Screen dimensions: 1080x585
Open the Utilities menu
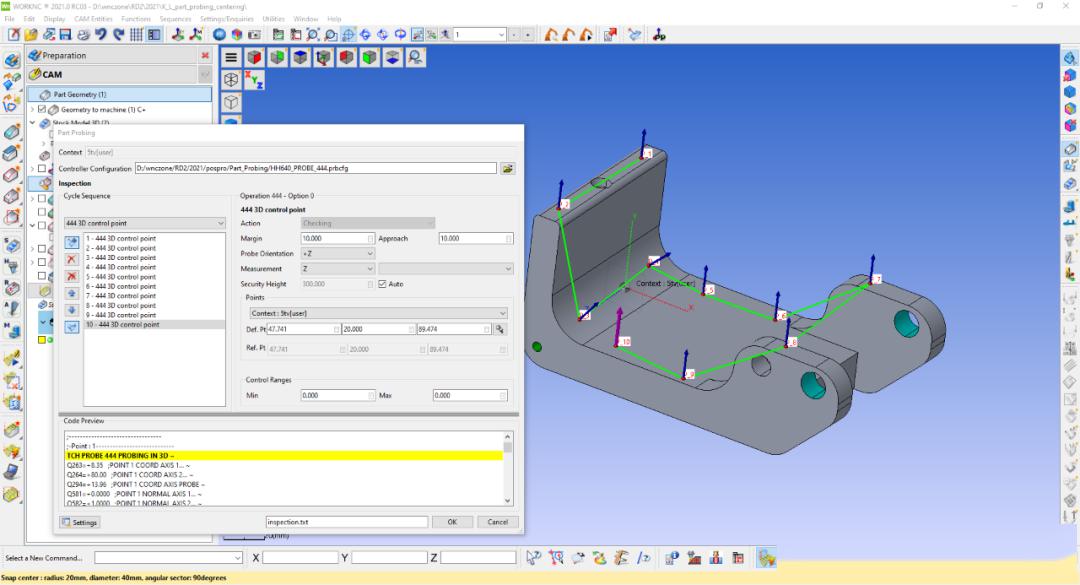point(273,19)
